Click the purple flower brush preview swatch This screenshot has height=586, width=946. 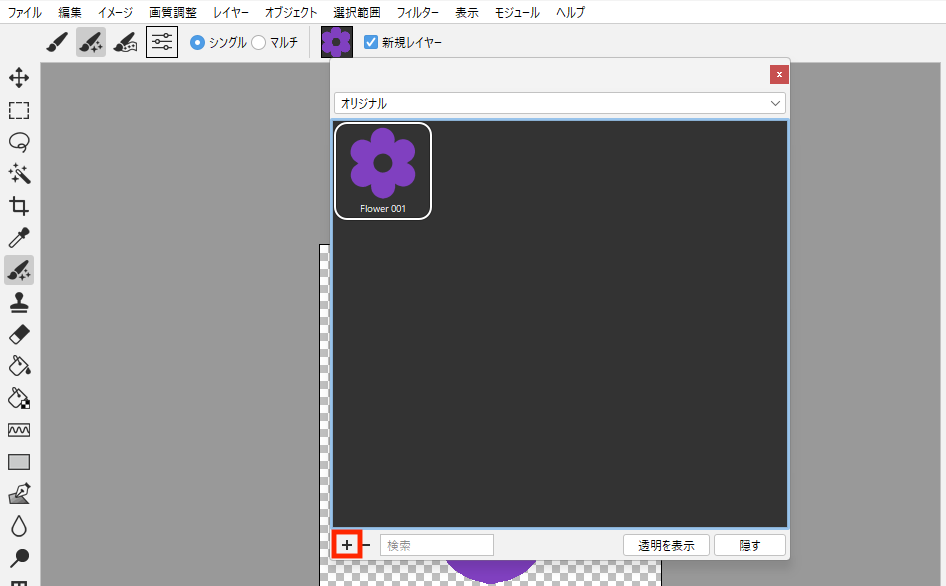point(337,42)
